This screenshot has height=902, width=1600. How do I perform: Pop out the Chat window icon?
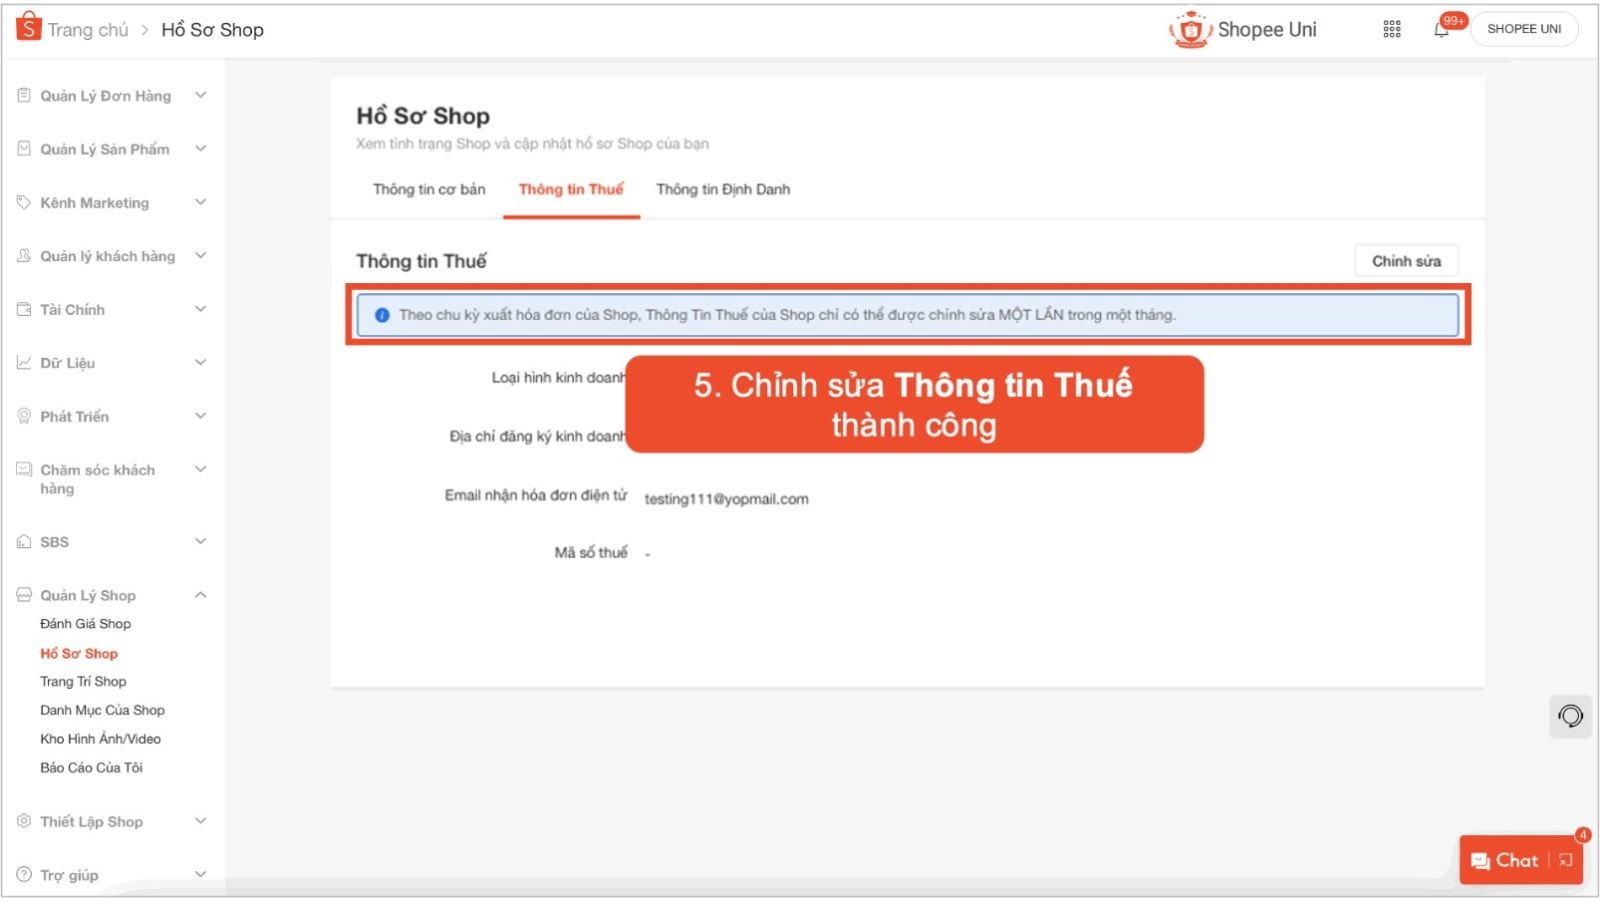click(1566, 860)
